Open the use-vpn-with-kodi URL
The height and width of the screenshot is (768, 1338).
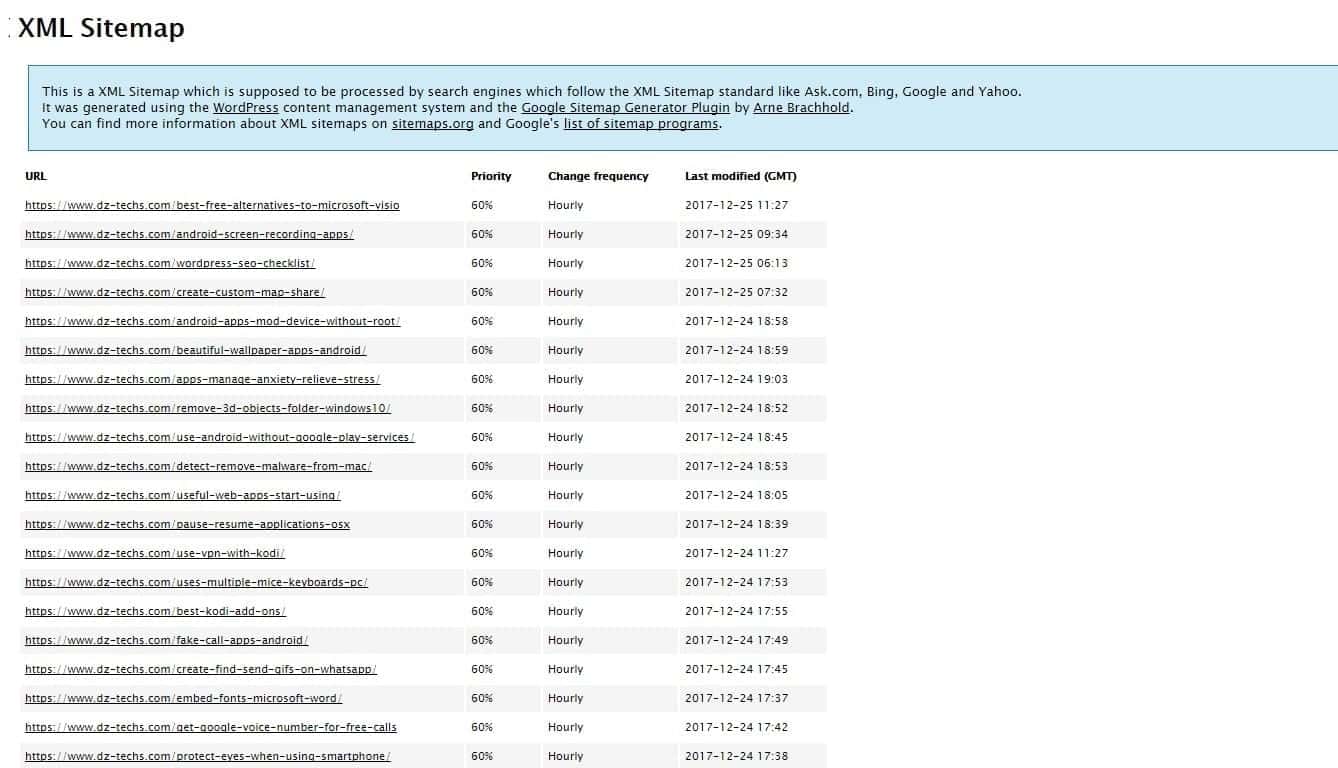[155, 553]
